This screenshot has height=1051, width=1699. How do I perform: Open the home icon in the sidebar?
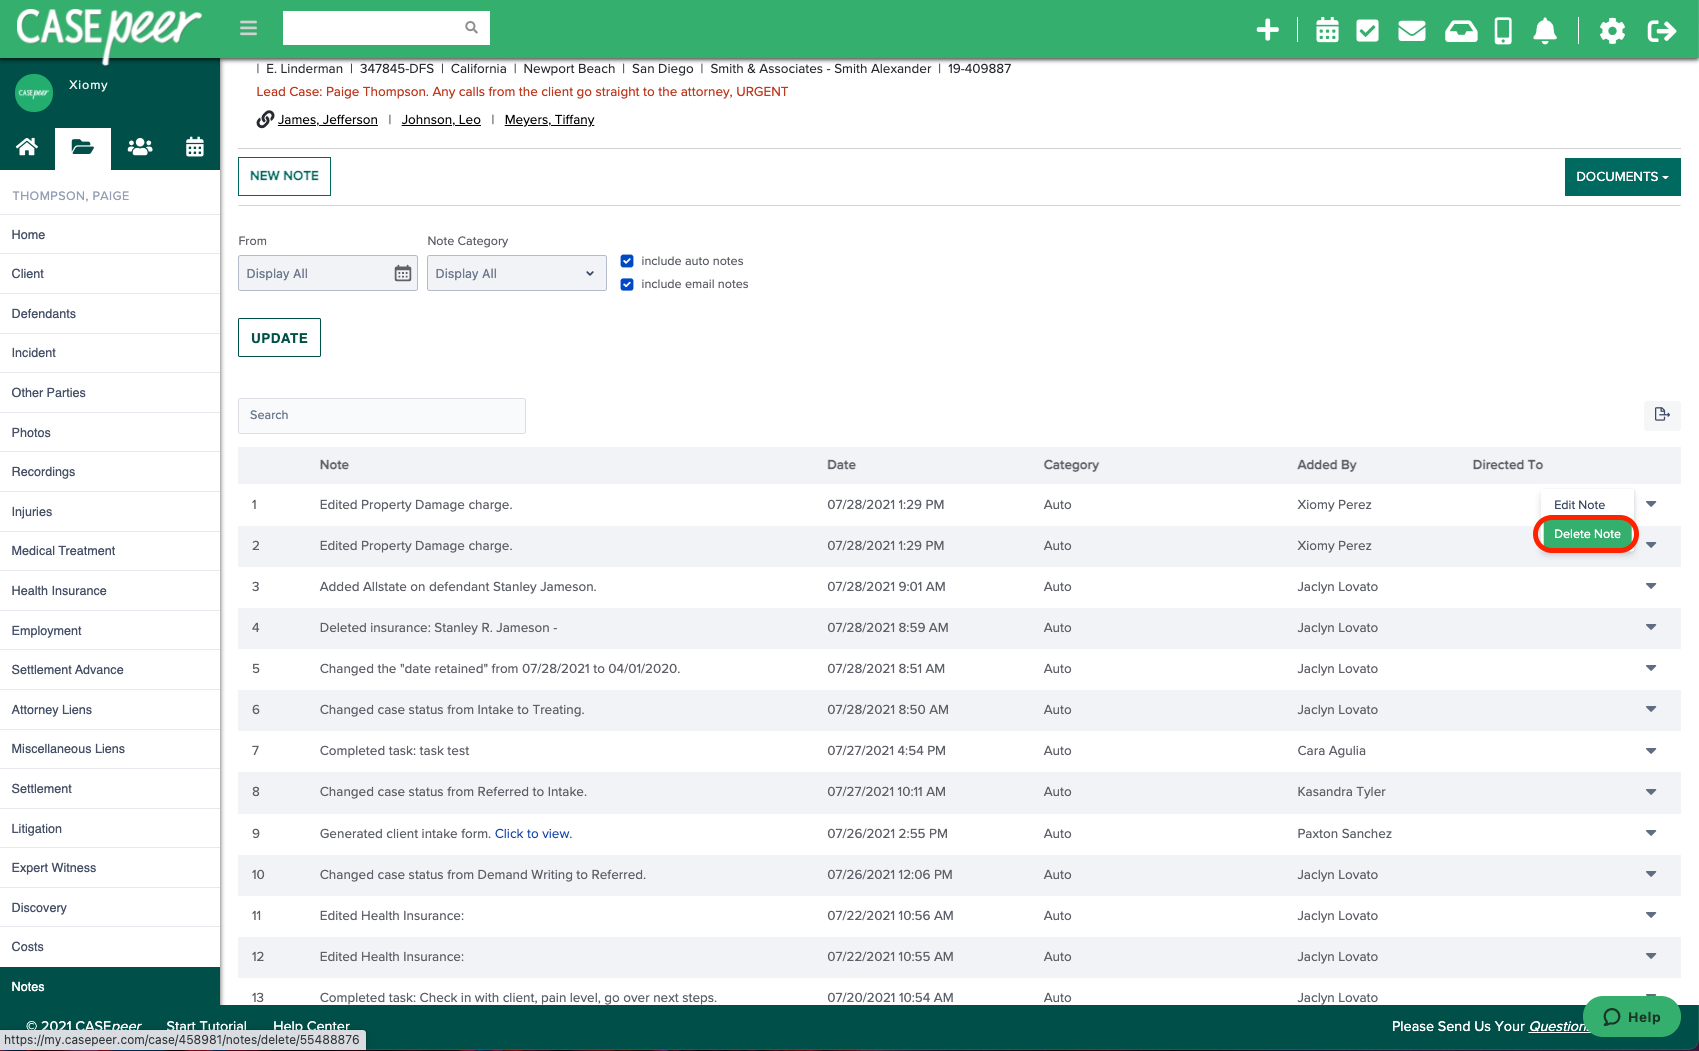pyautogui.click(x=27, y=147)
